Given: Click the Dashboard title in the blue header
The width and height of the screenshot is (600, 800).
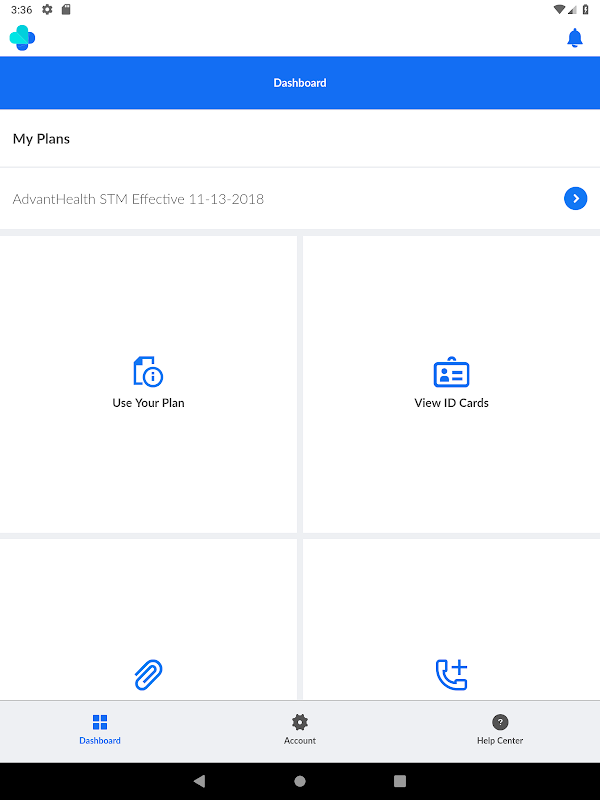Looking at the screenshot, I should tap(300, 83).
